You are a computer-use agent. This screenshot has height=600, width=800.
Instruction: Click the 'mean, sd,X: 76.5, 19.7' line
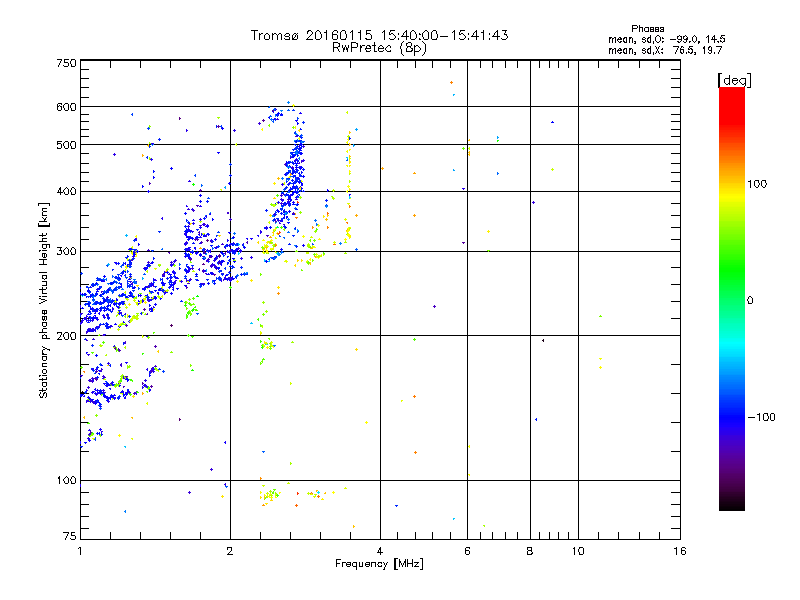665,50
